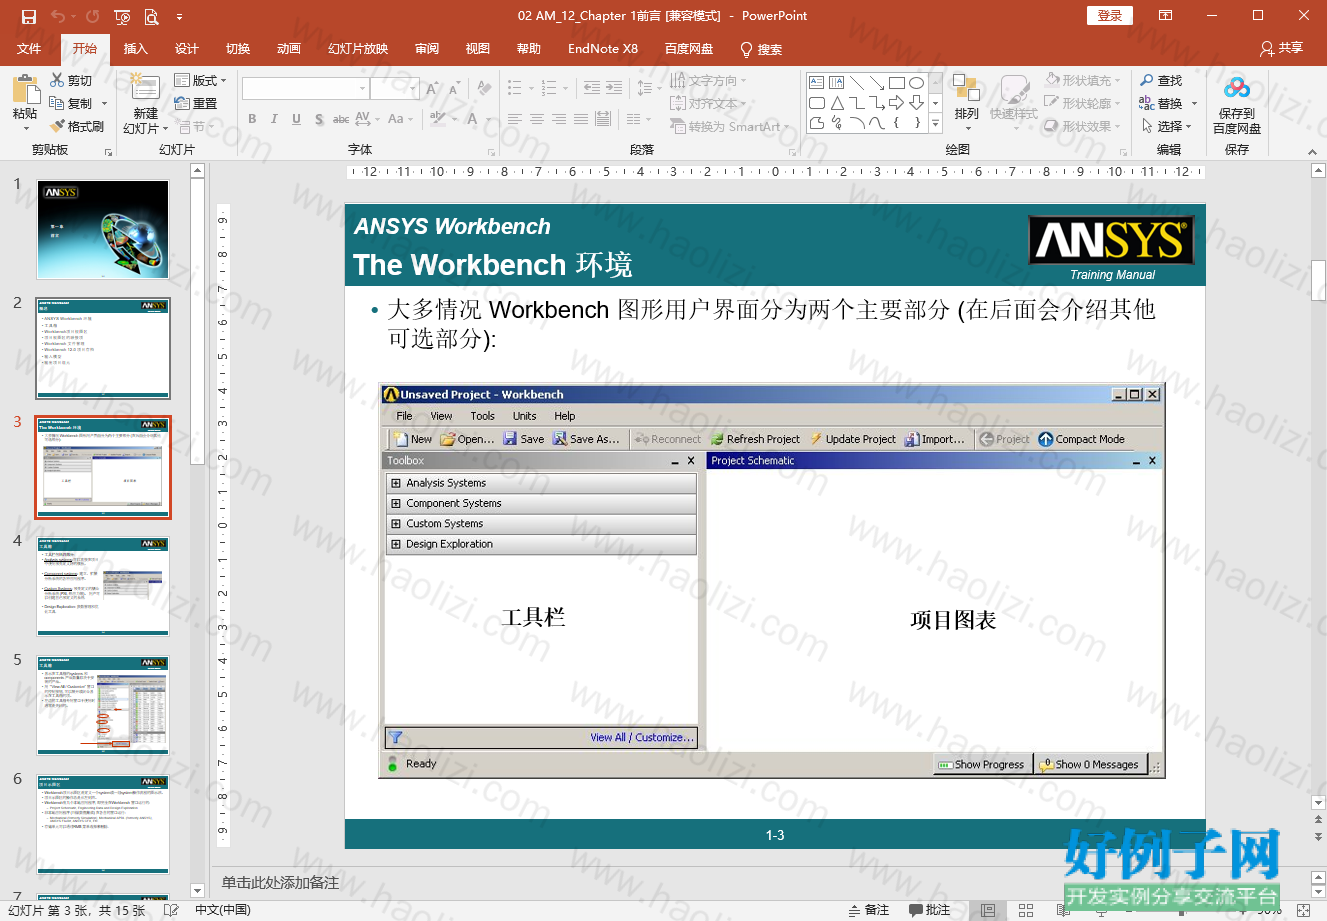The width and height of the screenshot is (1327, 921).
Task: Click the increase indent level icon
Action: coord(614,88)
